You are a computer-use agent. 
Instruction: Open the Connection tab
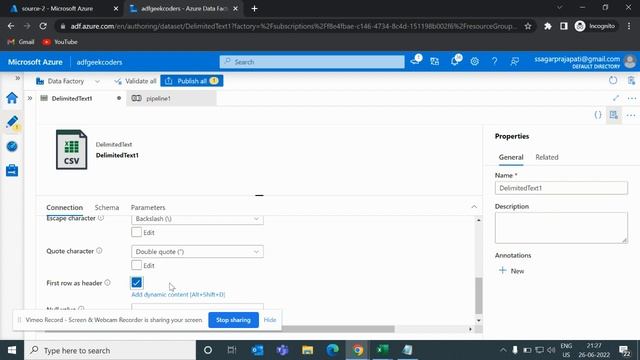64,207
